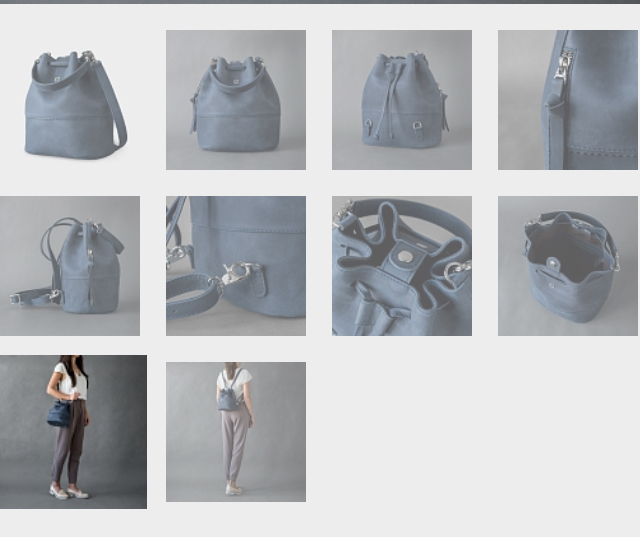
Task: Select photo of model holding bag by hand
Action: pyautogui.click(x=73, y=432)
